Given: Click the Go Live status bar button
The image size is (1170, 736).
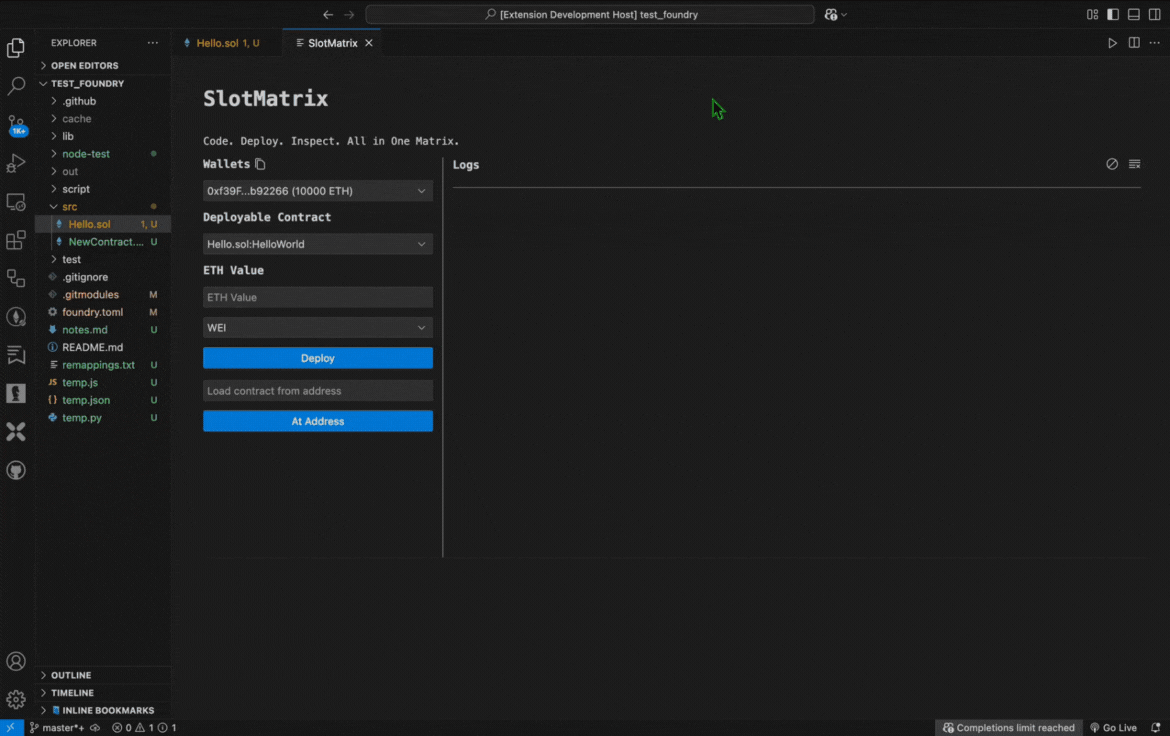Looking at the screenshot, I should [1113, 728].
